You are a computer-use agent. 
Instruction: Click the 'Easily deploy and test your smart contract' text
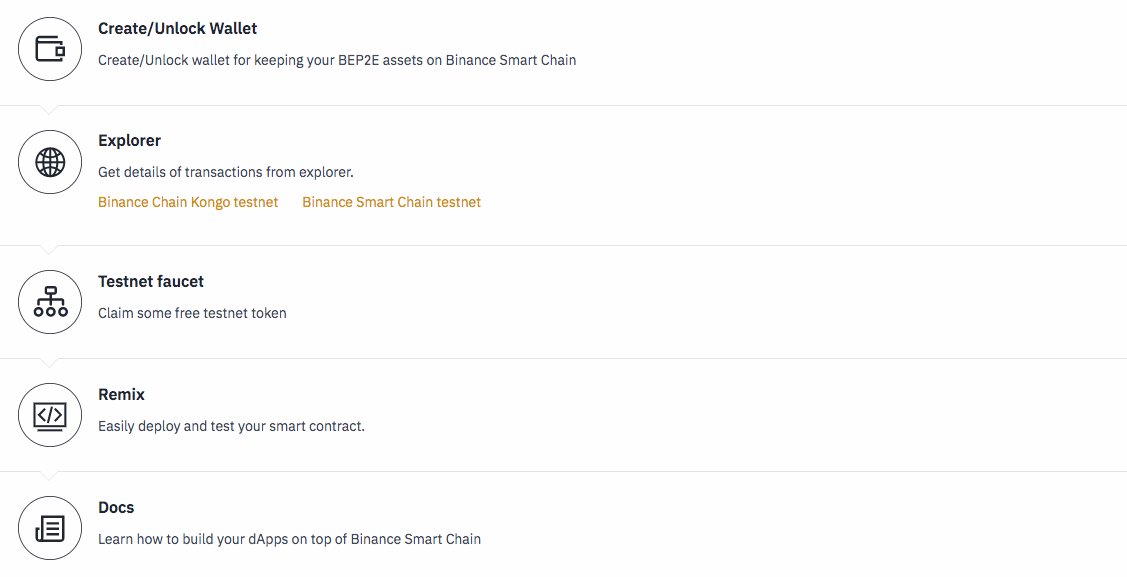[x=231, y=426]
